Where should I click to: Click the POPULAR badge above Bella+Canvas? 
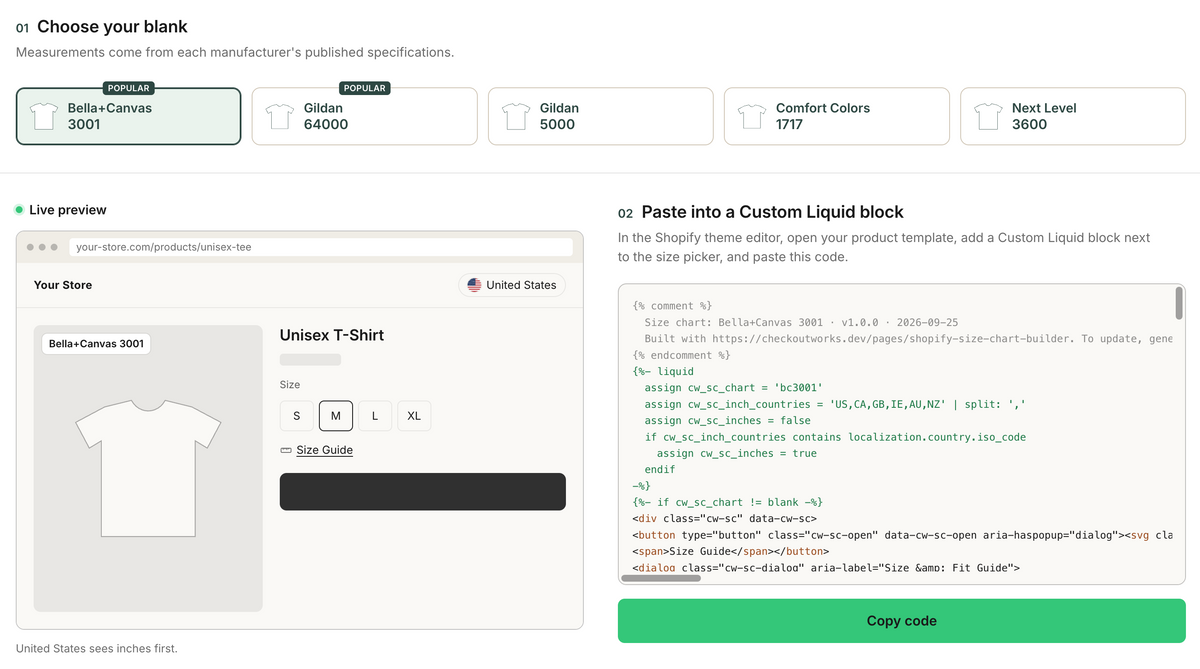click(128, 88)
